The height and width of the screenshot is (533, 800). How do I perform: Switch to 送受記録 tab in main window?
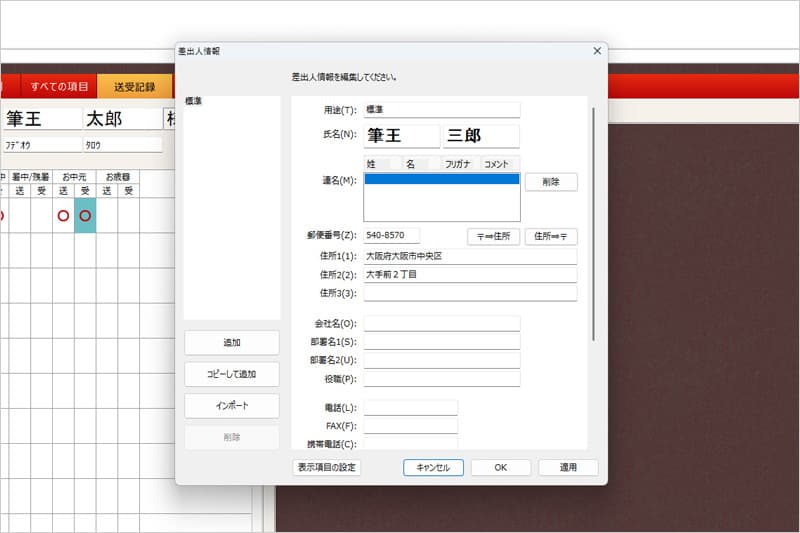[x=135, y=87]
